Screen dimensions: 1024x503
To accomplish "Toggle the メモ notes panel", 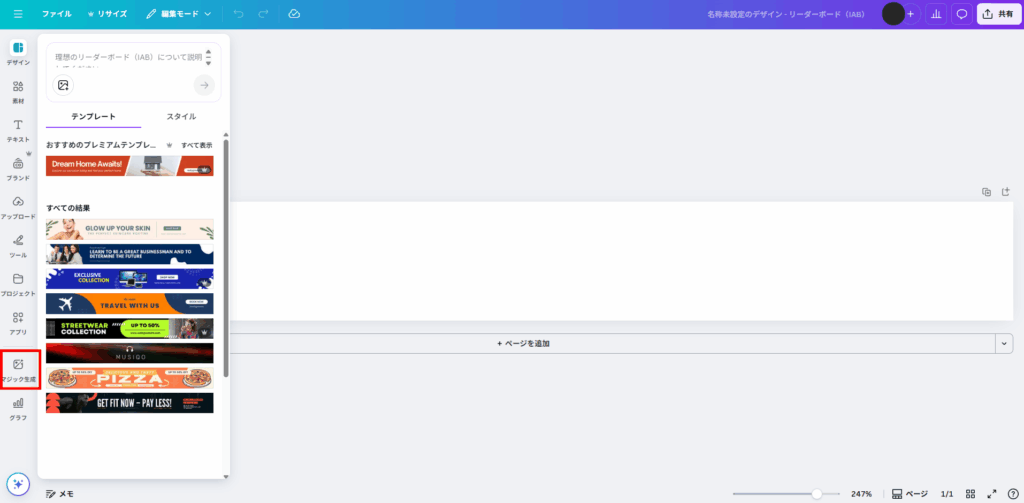I will click(60, 494).
